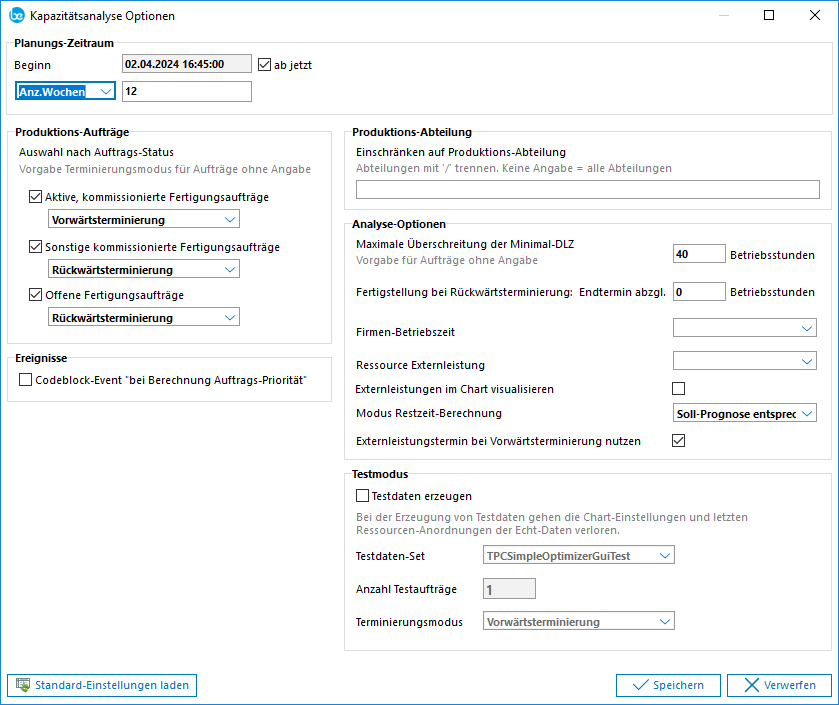Viewport: 839px width, 705px height.
Task: Toggle 'Sonstige kommissionierte Fertigungsaufträge' checkbox
Action: (37, 247)
